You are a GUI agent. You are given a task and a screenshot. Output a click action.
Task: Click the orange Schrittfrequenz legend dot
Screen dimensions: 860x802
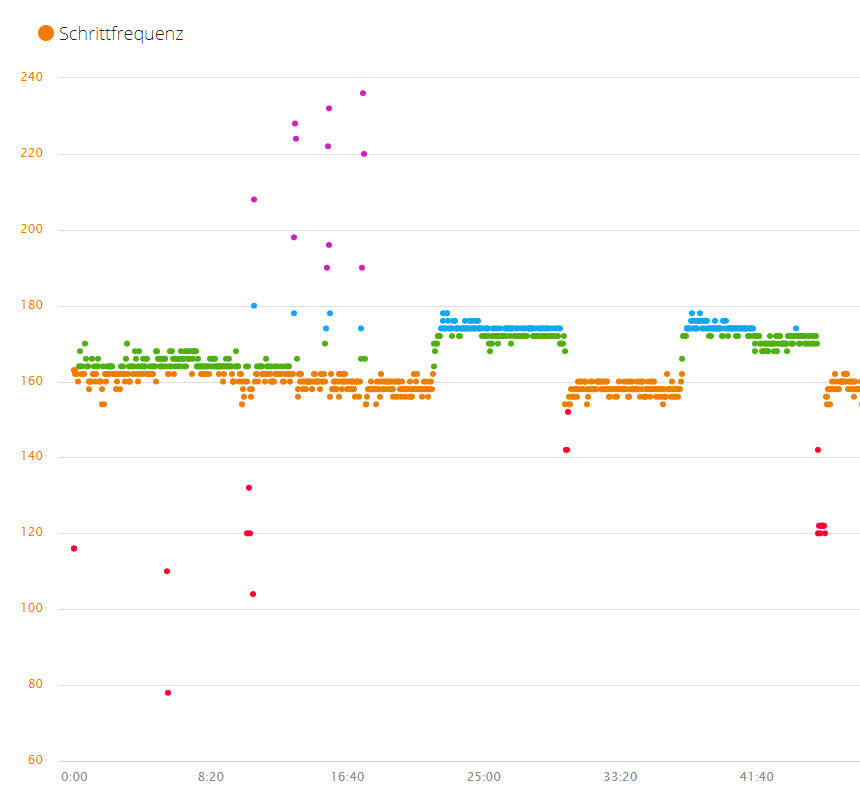point(46,33)
